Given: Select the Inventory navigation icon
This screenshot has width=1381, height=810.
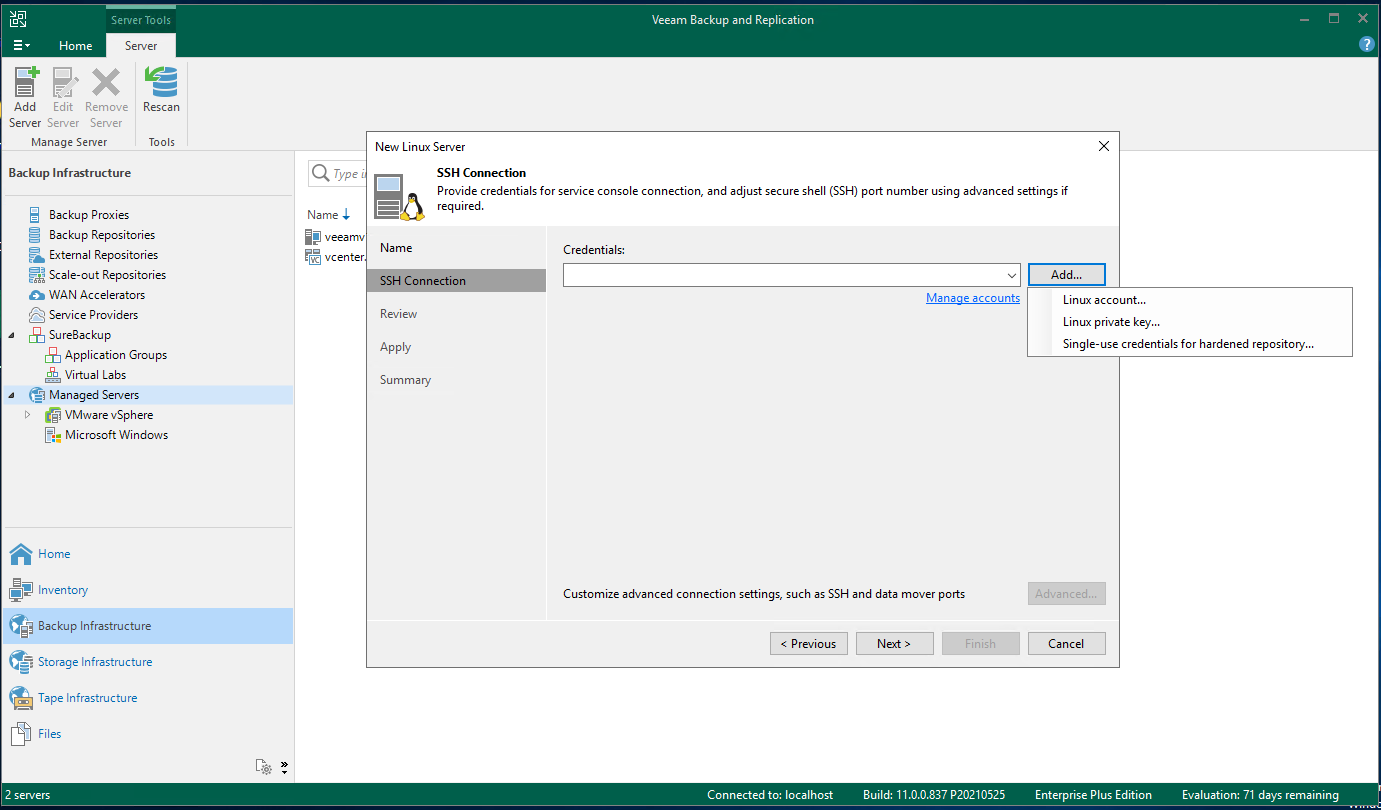Looking at the screenshot, I should 22,590.
